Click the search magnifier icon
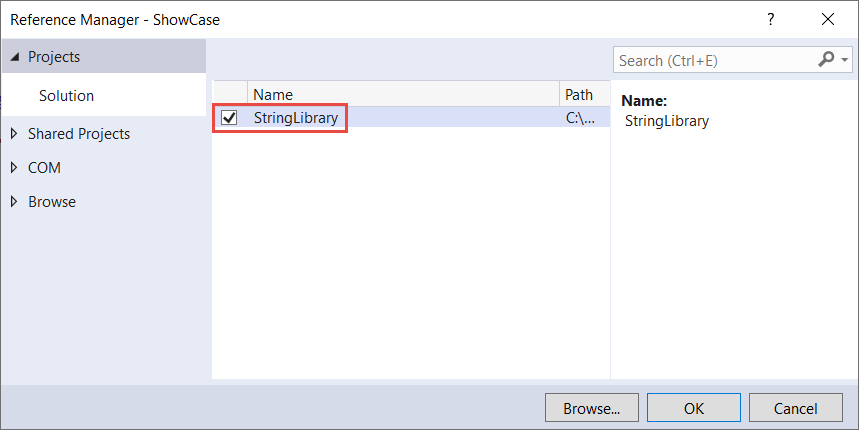 click(x=826, y=60)
